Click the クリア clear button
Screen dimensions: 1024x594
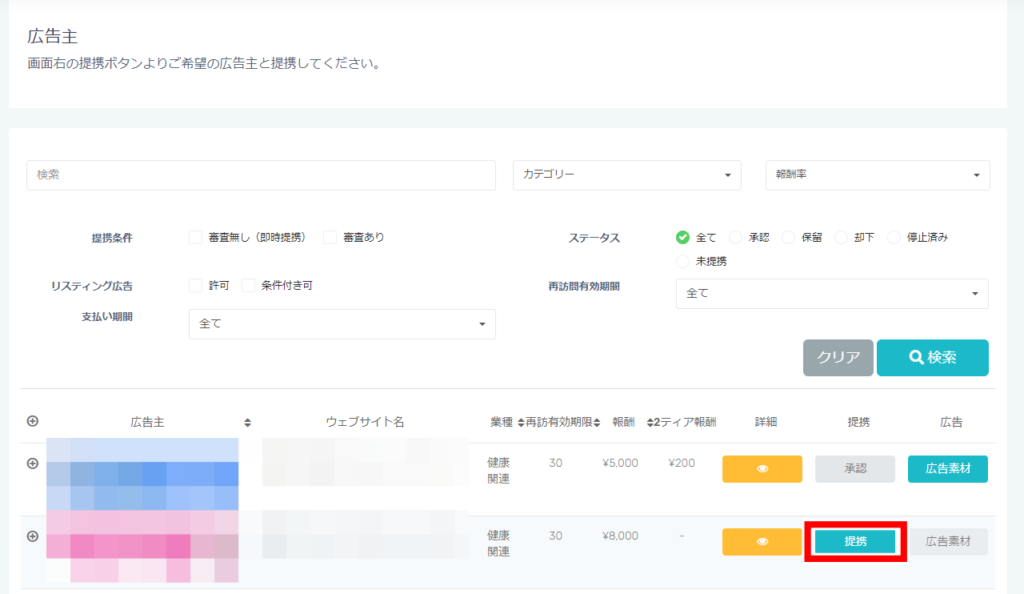coord(838,357)
